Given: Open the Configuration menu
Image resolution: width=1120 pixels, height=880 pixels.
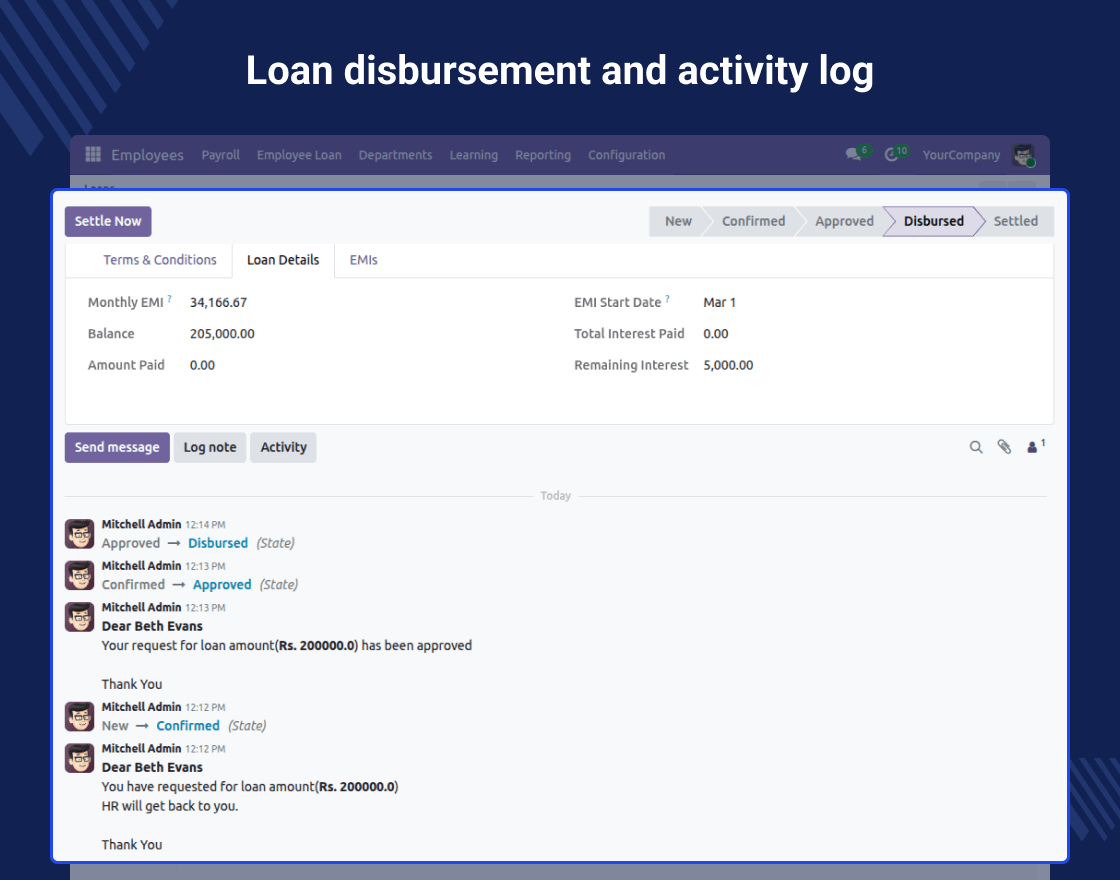Looking at the screenshot, I should tap(626, 155).
